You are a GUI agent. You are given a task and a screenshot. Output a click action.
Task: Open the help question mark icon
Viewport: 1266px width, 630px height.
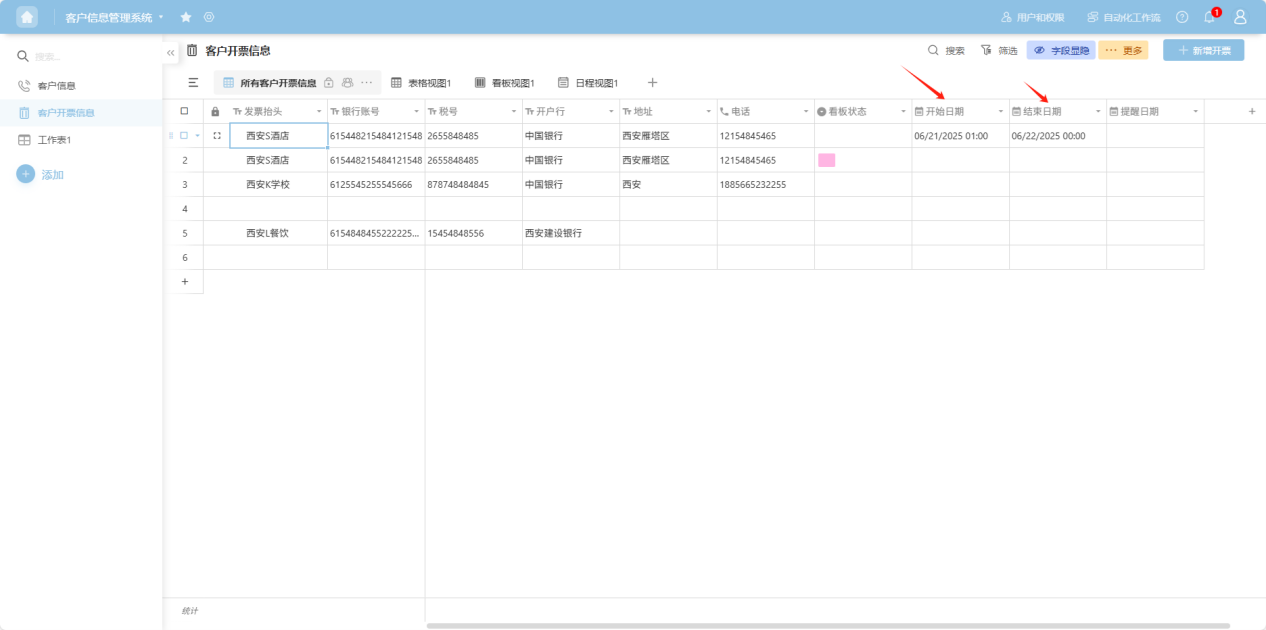point(1182,17)
